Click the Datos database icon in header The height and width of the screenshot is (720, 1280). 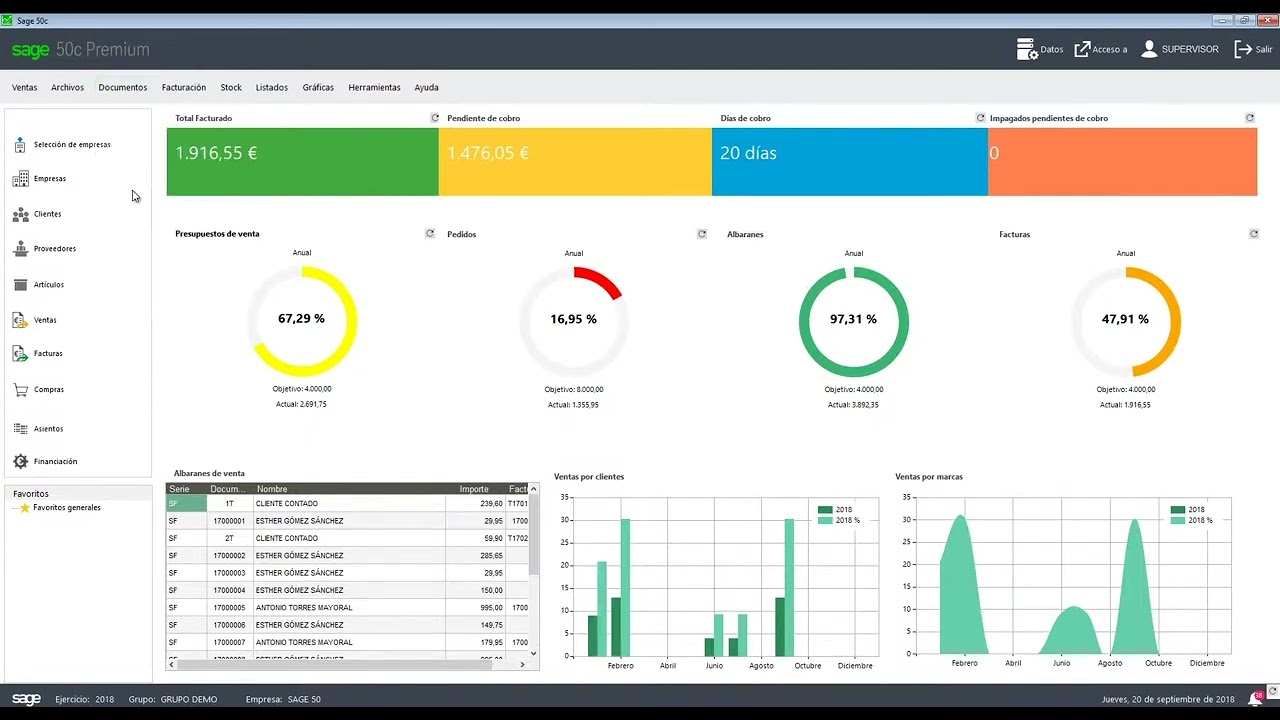tap(1027, 49)
